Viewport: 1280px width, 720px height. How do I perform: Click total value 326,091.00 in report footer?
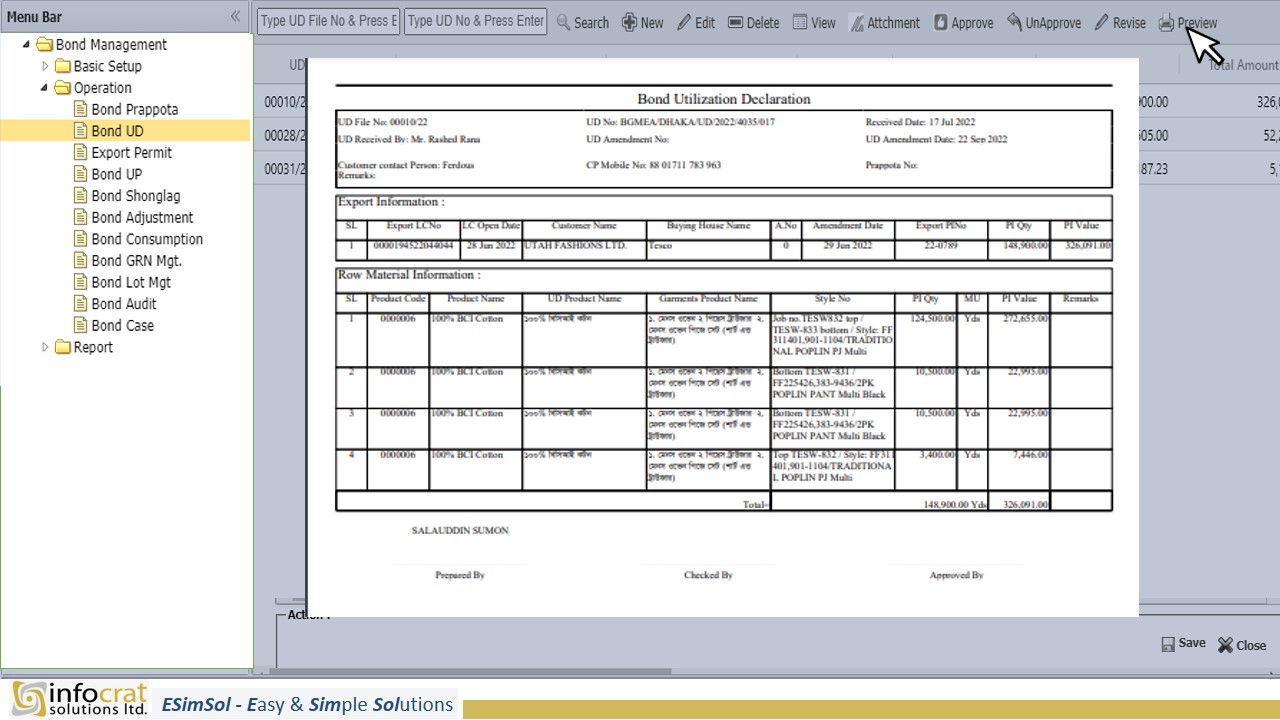(x=1025, y=504)
